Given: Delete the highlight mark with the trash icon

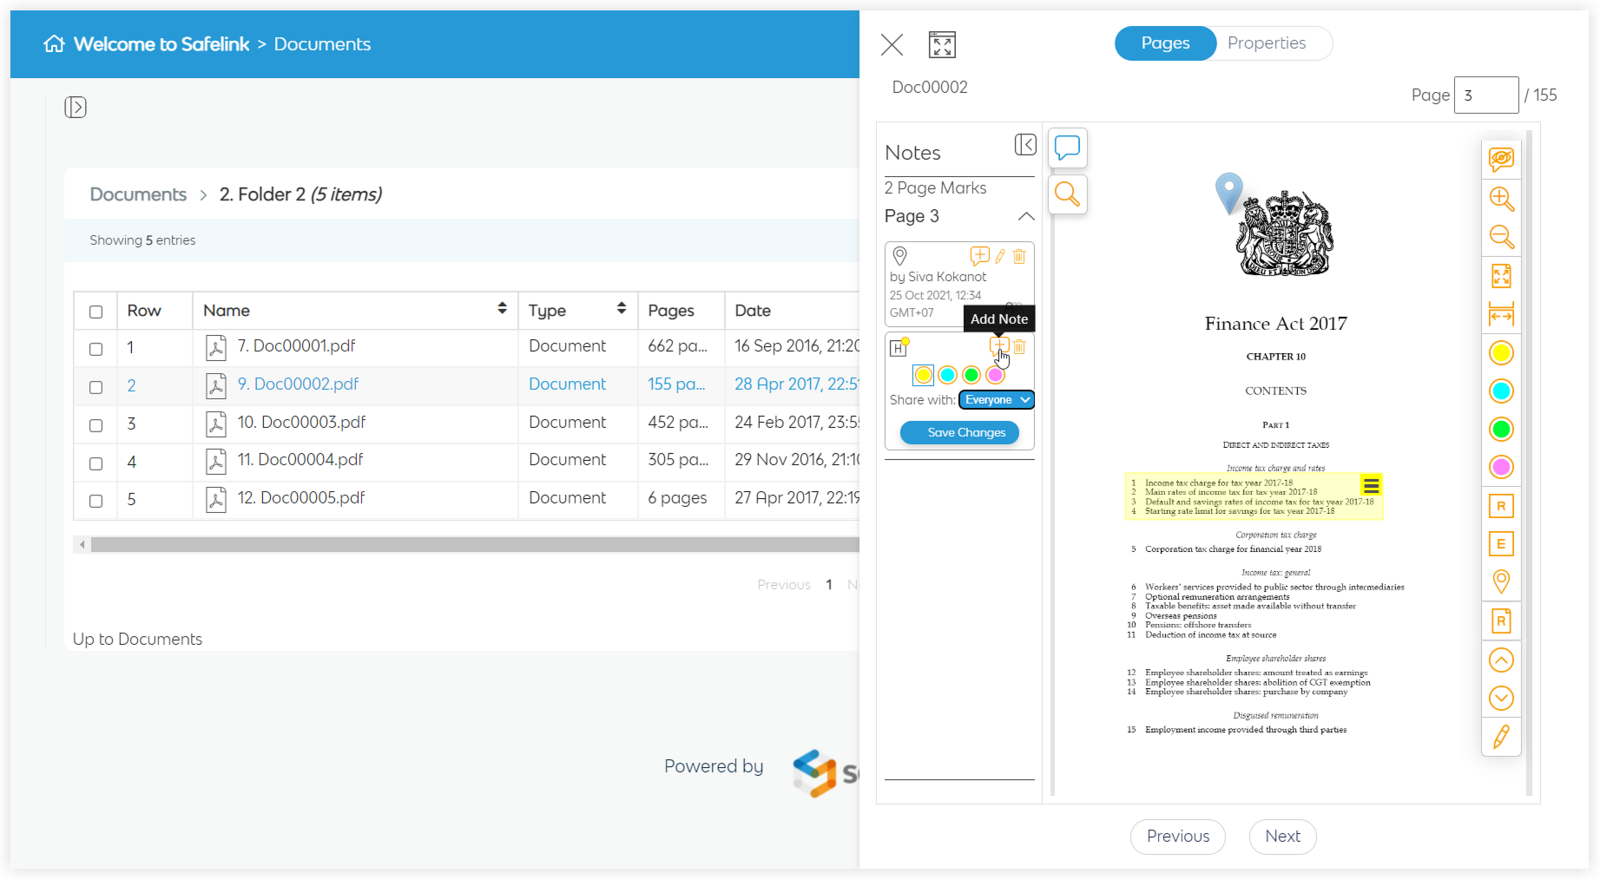Looking at the screenshot, I should tap(1019, 347).
